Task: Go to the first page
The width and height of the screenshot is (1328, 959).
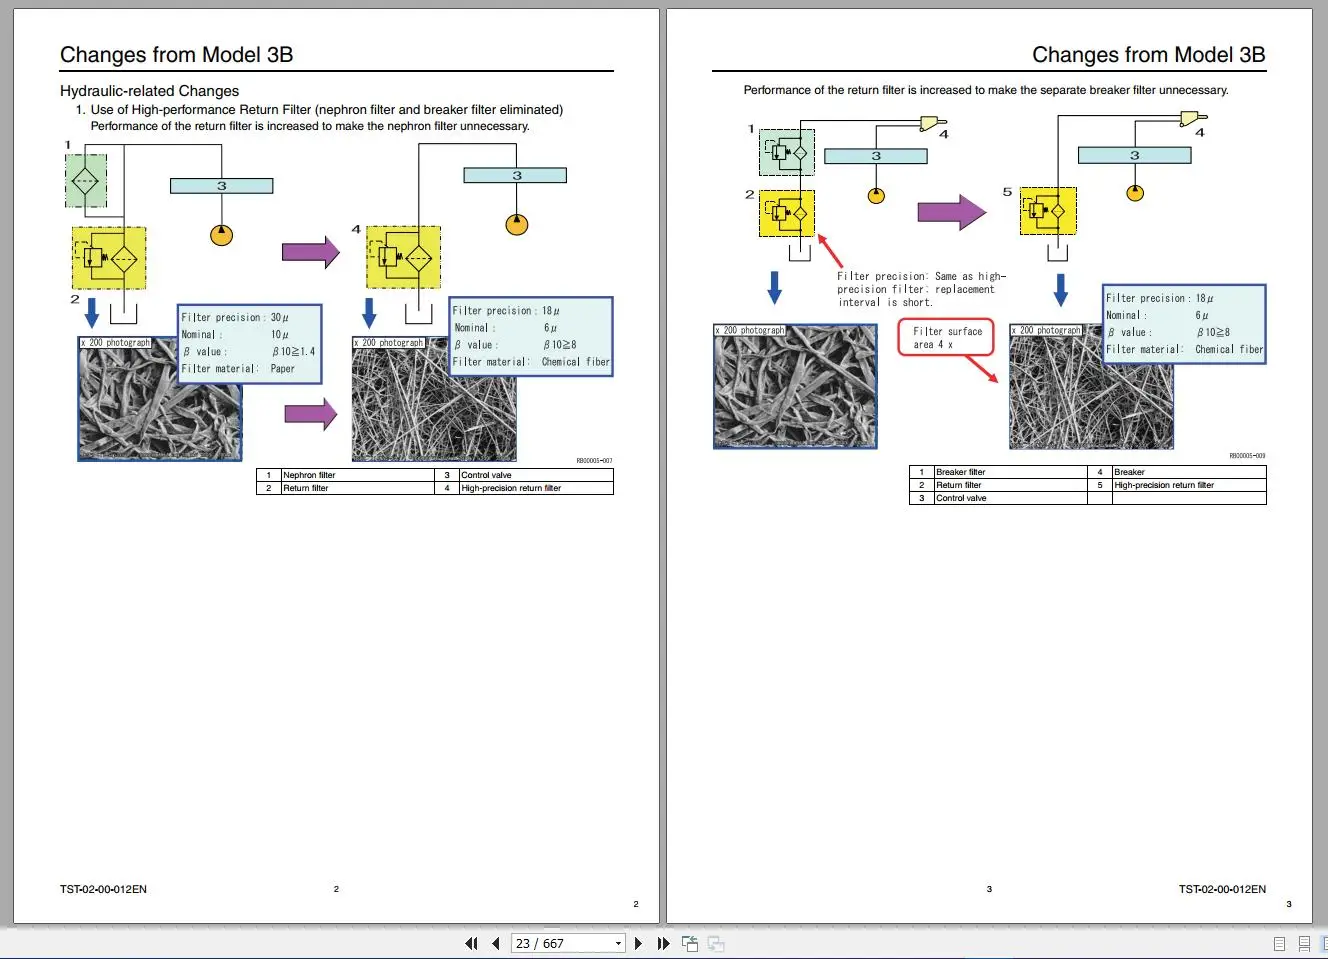Action: coord(471,943)
